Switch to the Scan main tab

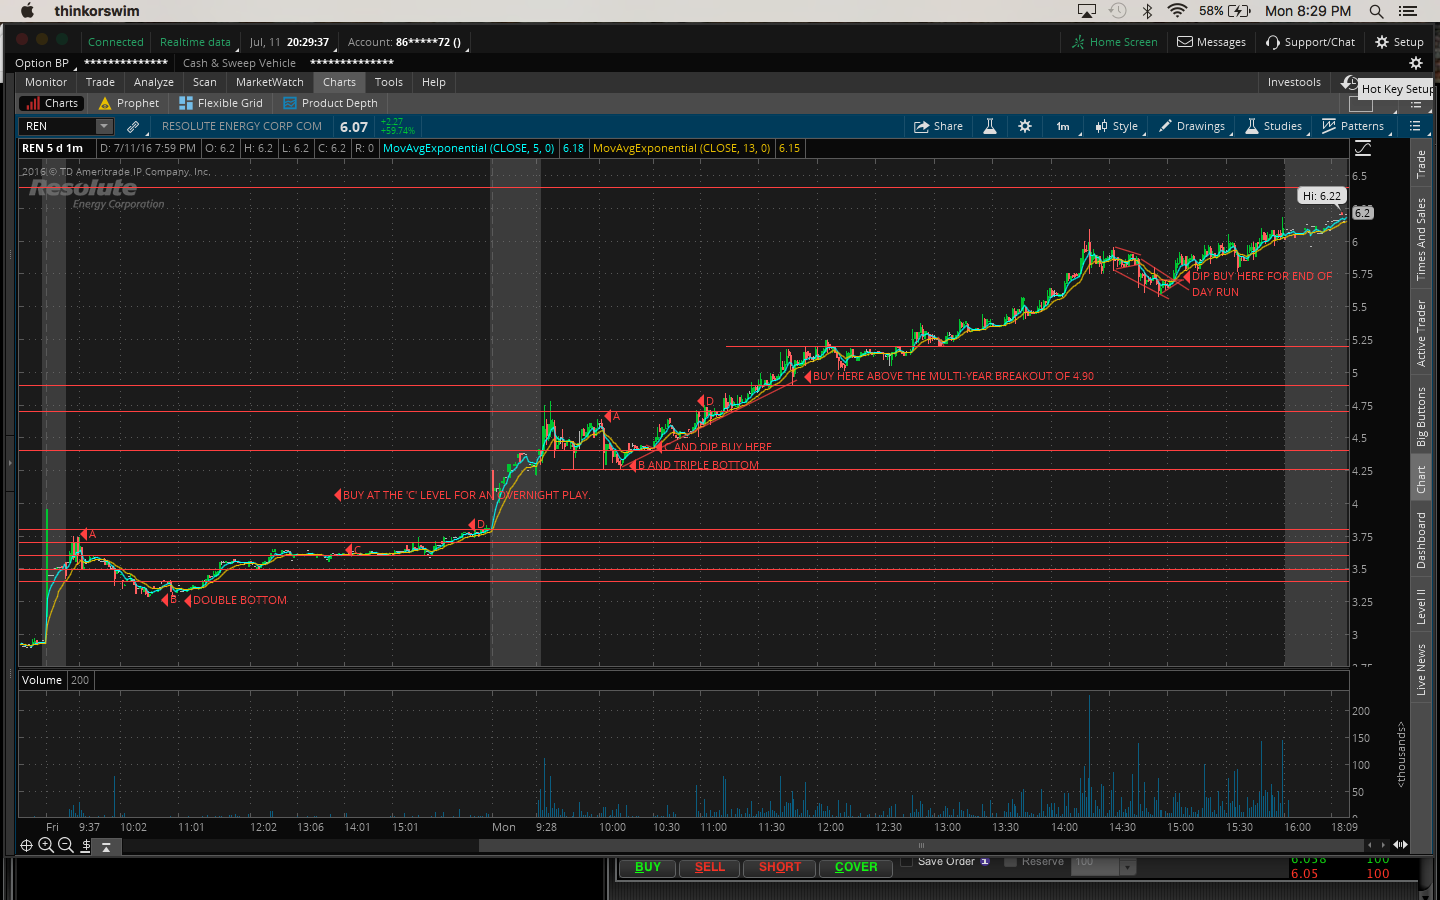(x=205, y=82)
